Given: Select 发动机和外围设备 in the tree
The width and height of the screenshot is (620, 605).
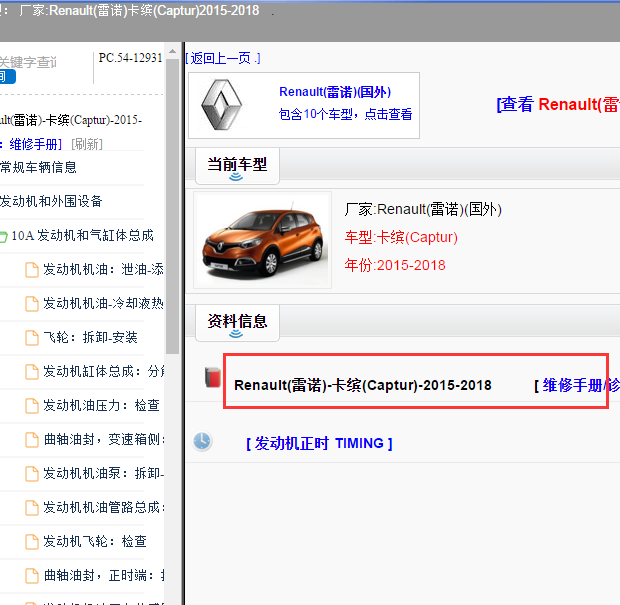Looking at the screenshot, I should click(51, 202).
